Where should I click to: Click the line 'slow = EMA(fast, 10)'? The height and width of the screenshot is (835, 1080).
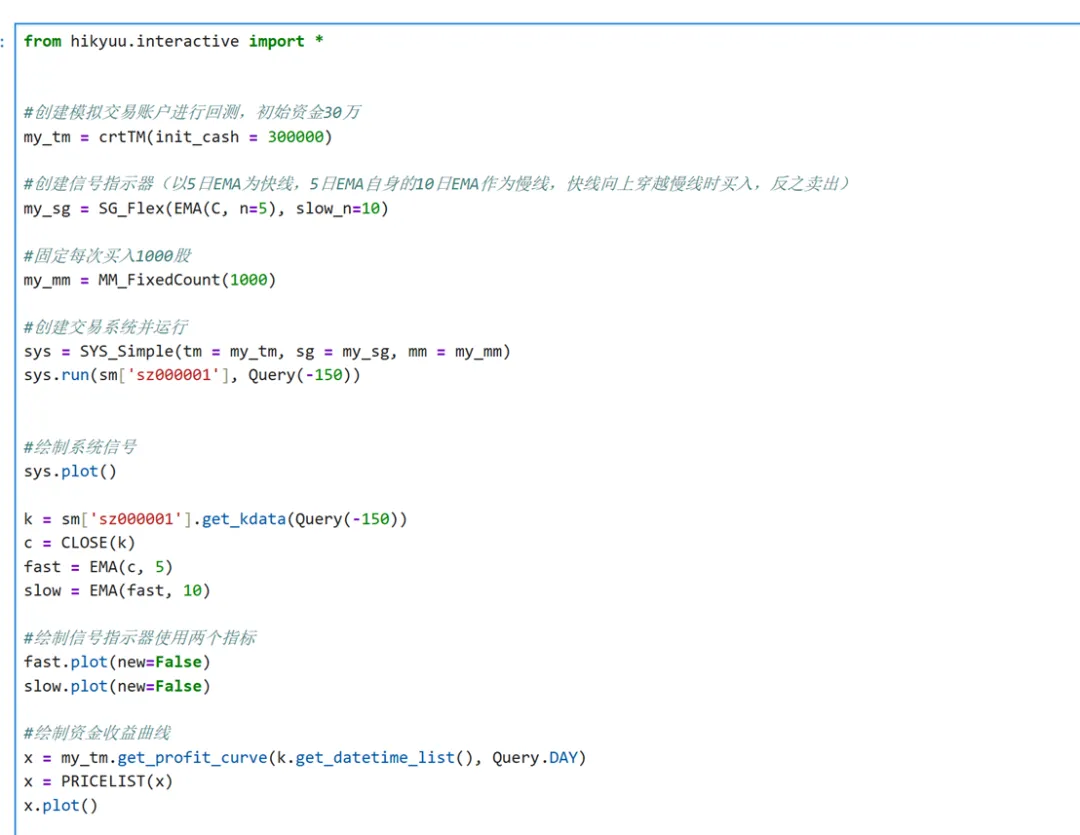[117, 591]
